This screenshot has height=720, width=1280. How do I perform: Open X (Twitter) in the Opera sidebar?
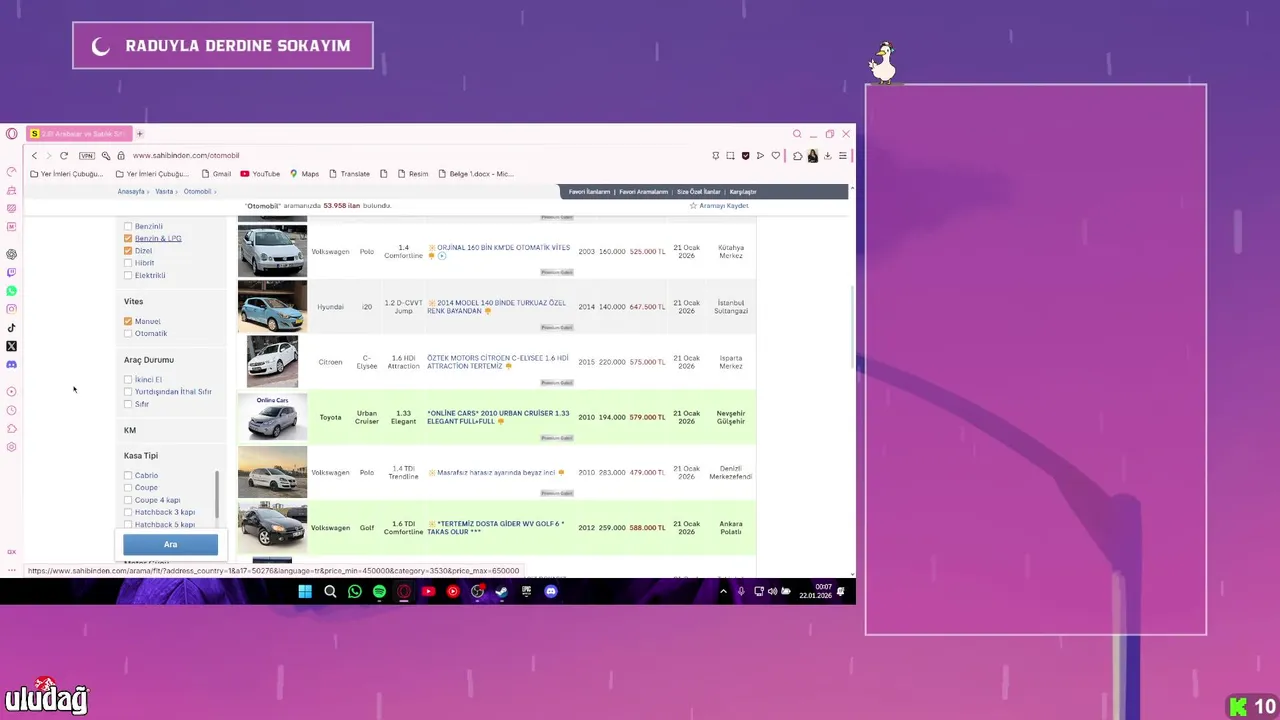[11, 346]
